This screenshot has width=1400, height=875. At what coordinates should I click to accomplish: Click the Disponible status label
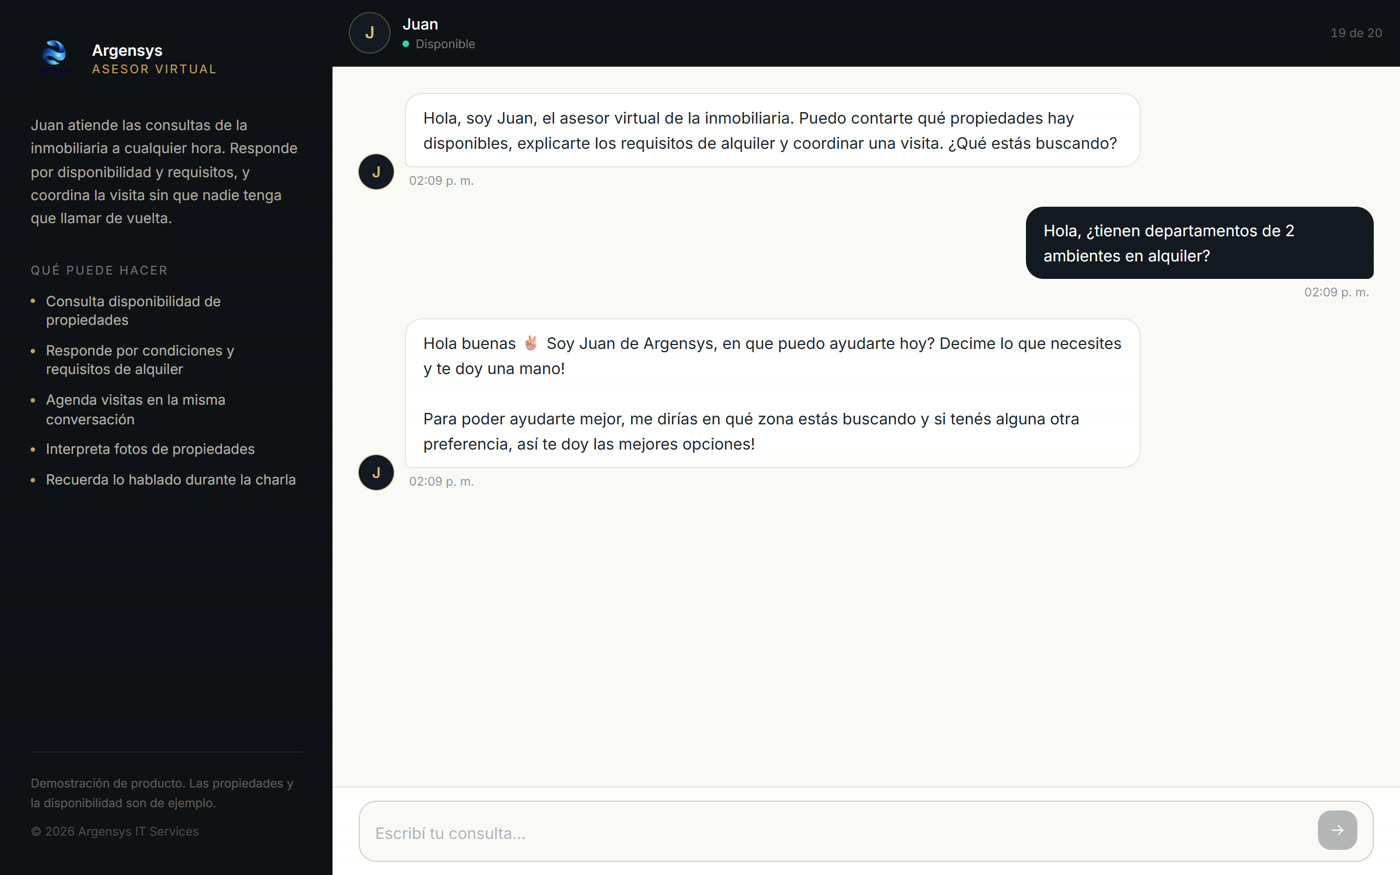coord(445,44)
